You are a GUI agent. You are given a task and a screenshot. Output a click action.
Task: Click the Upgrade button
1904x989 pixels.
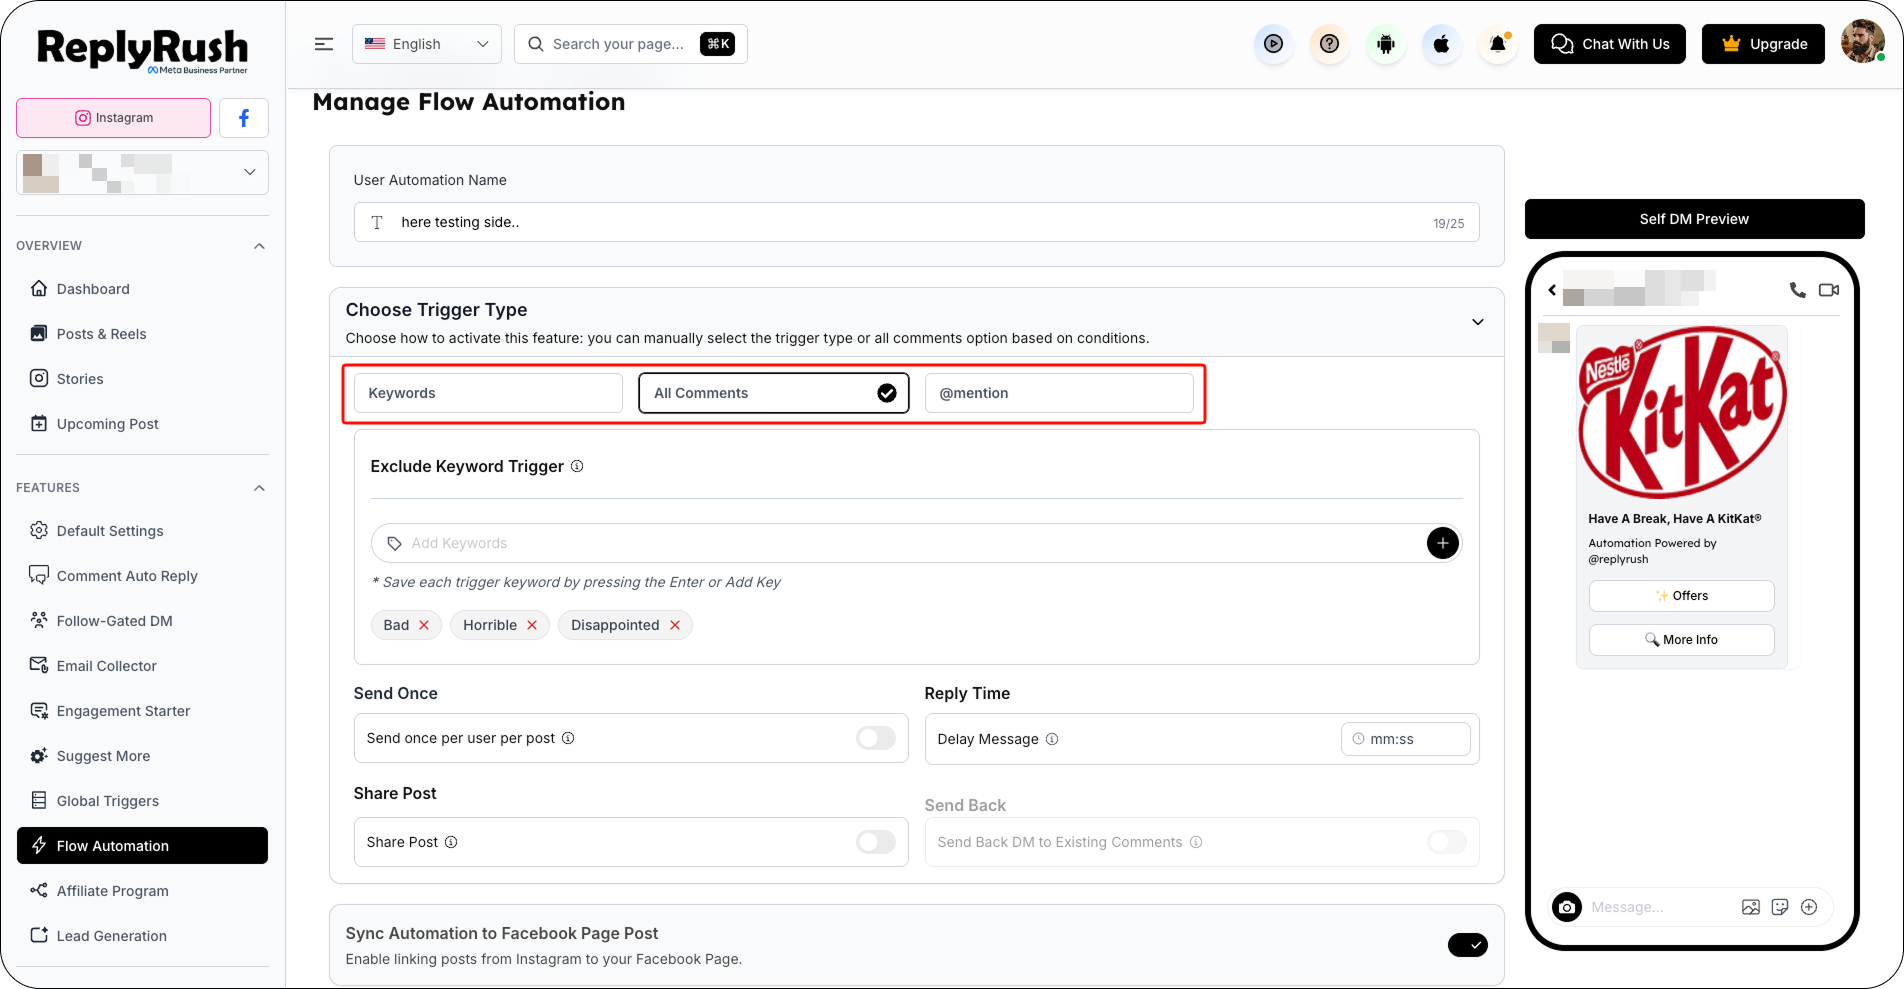[1764, 44]
